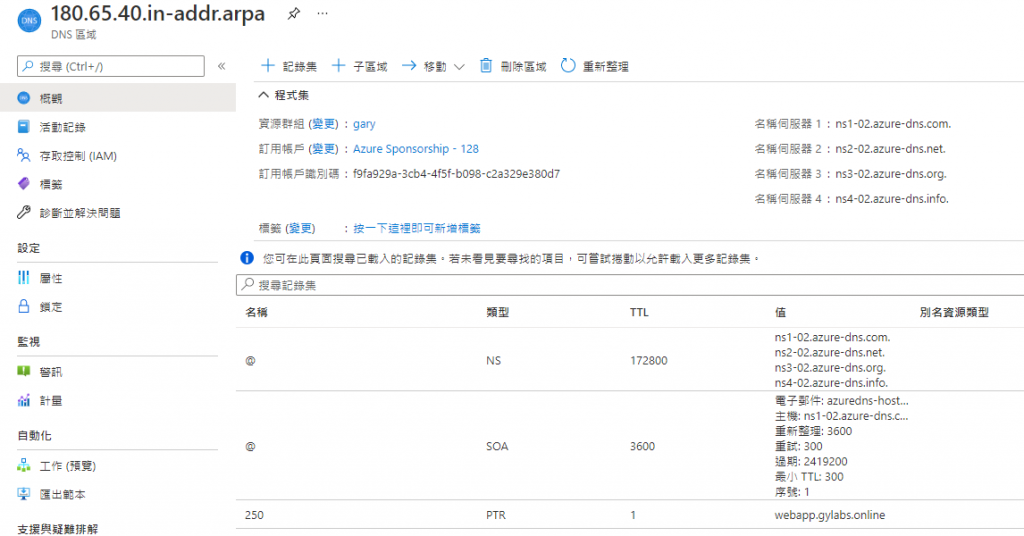Screen dimensions: 1024x536
Task: Sort by 名稱 column header
Action: pyautogui.click(x=257, y=312)
